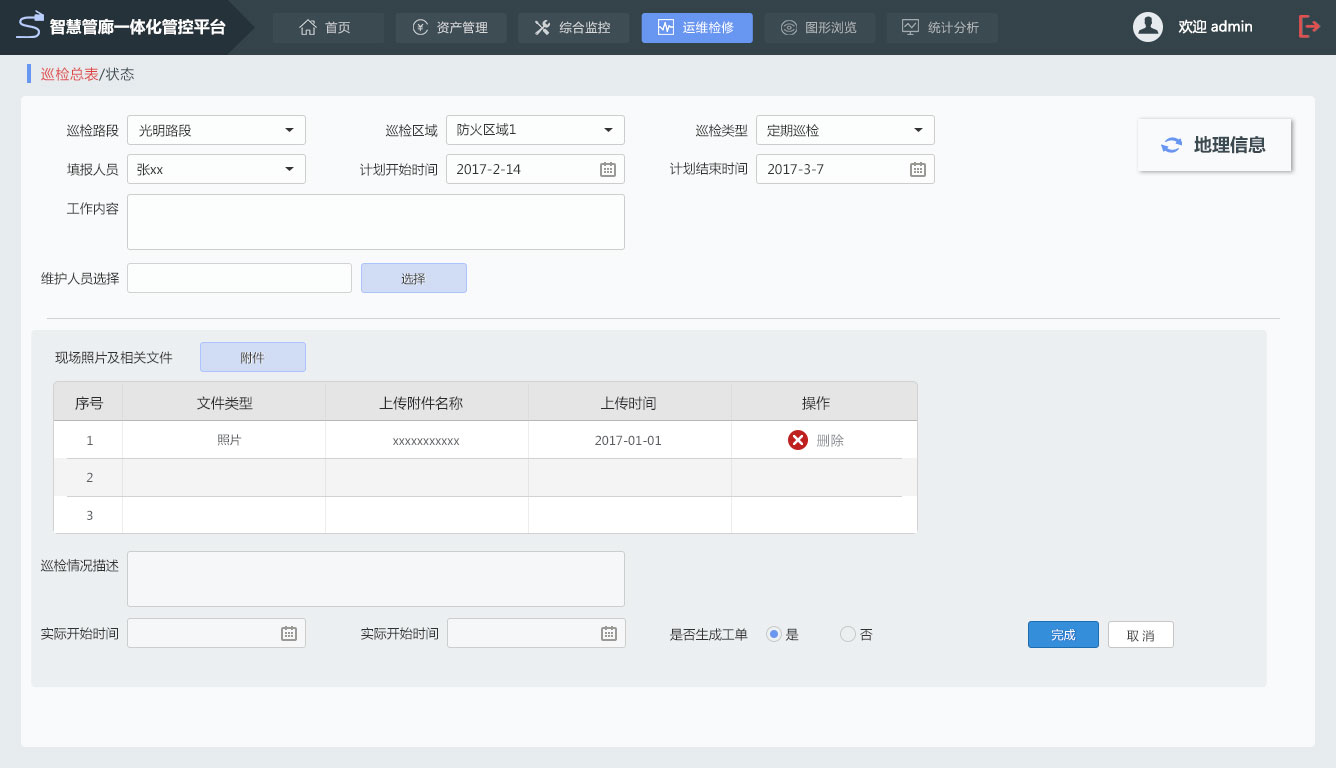Click the 附件 upload button
The image size is (1336, 768).
click(x=252, y=357)
